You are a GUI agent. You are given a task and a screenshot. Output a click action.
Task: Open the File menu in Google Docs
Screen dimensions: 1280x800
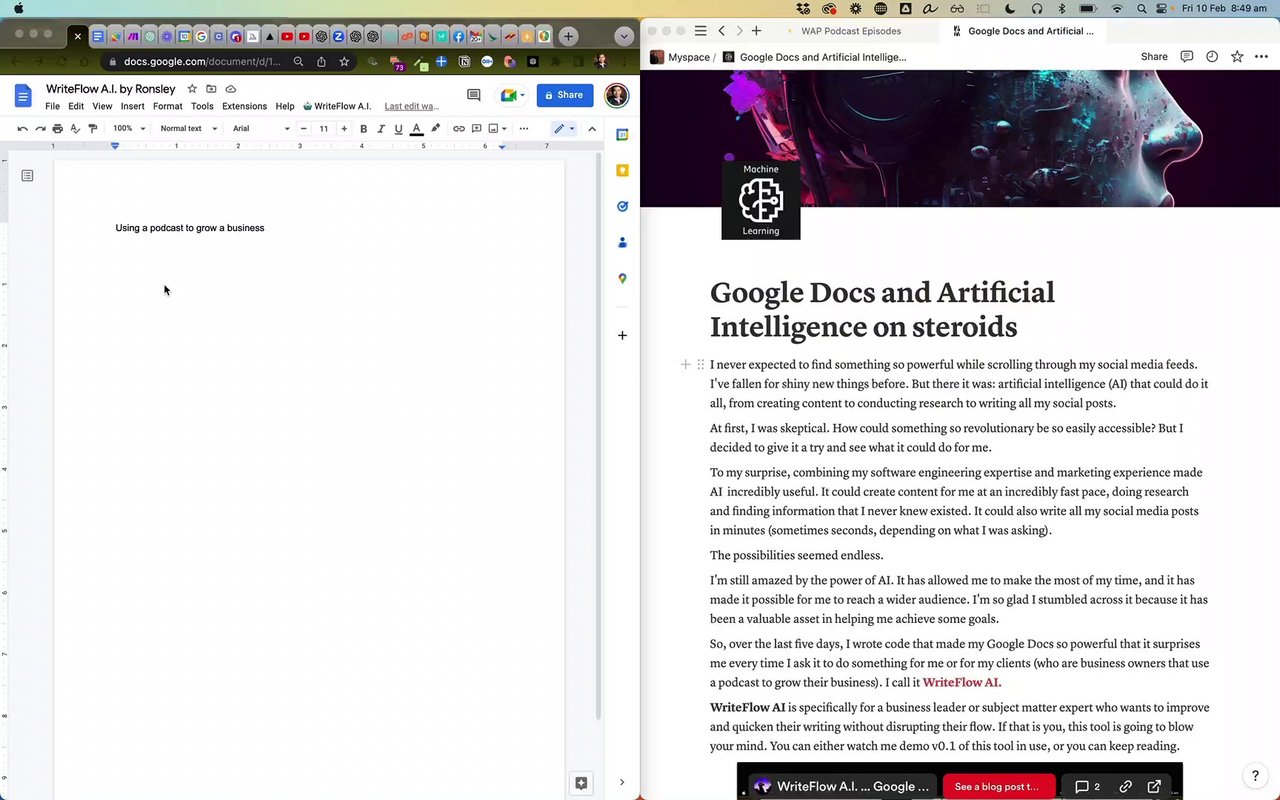pyautogui.click(x=52, y=106)
